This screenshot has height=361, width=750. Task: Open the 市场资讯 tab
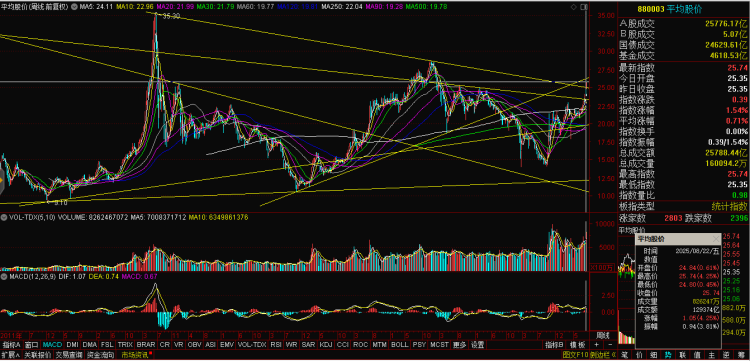point(136,355)
